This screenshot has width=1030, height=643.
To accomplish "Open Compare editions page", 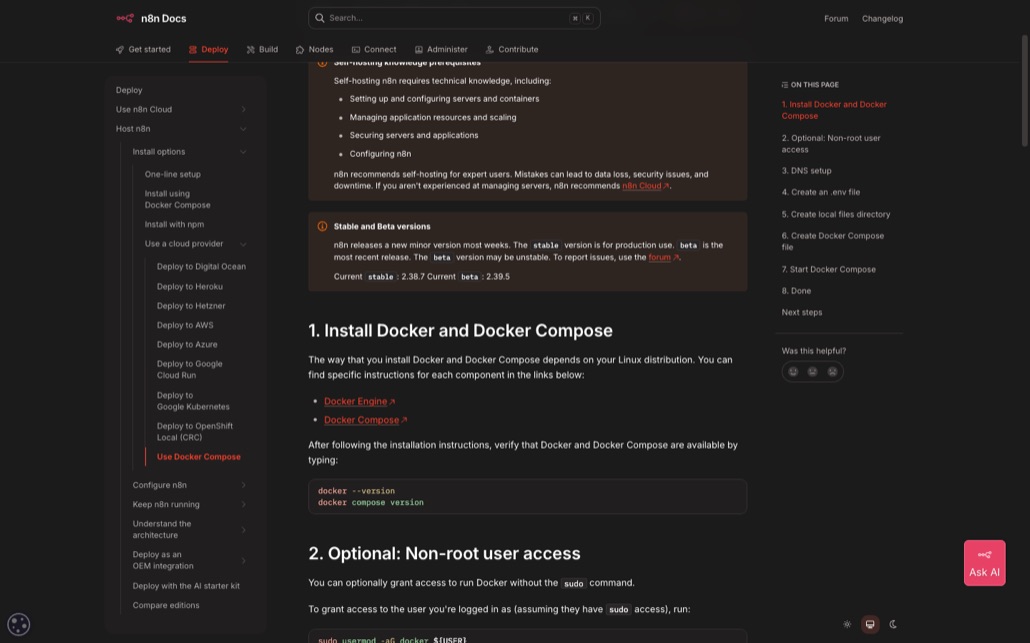I will point(166,606).
